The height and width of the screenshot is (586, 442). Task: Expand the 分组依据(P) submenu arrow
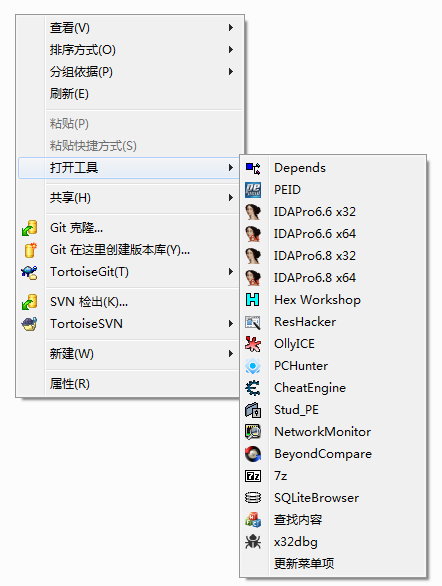tap(231, 72)
